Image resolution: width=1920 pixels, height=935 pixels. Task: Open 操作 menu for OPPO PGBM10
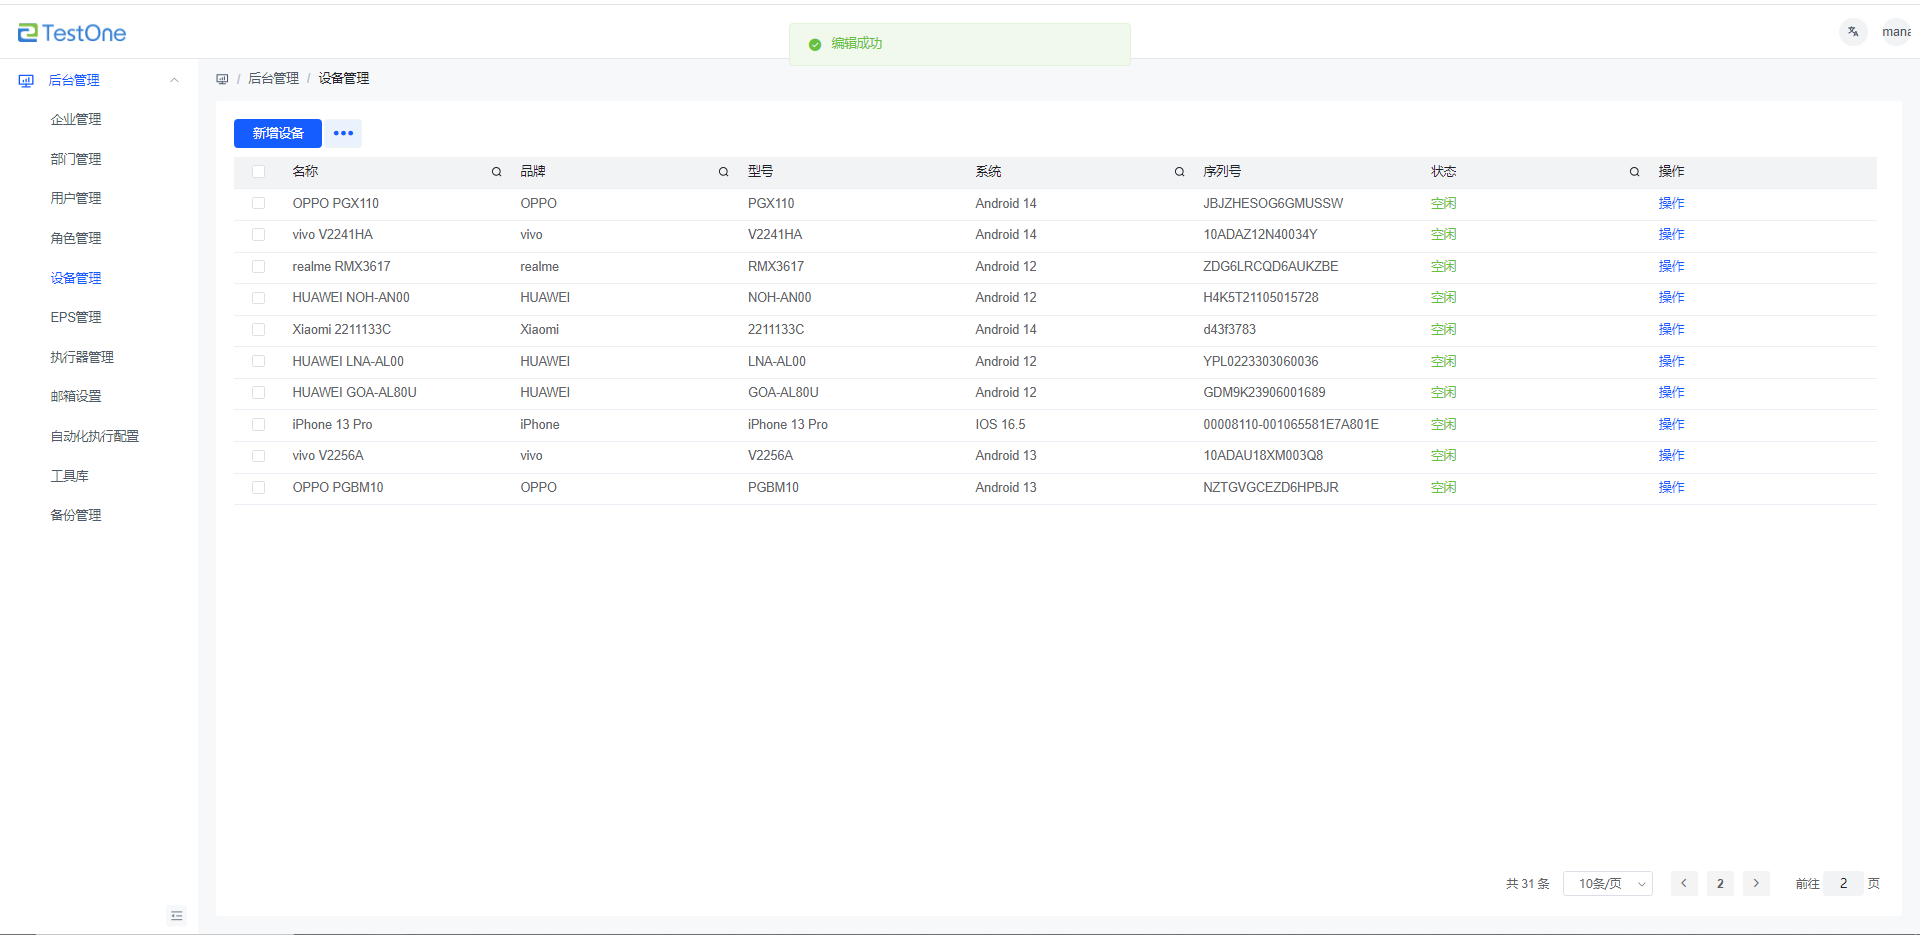point(1671,487)
